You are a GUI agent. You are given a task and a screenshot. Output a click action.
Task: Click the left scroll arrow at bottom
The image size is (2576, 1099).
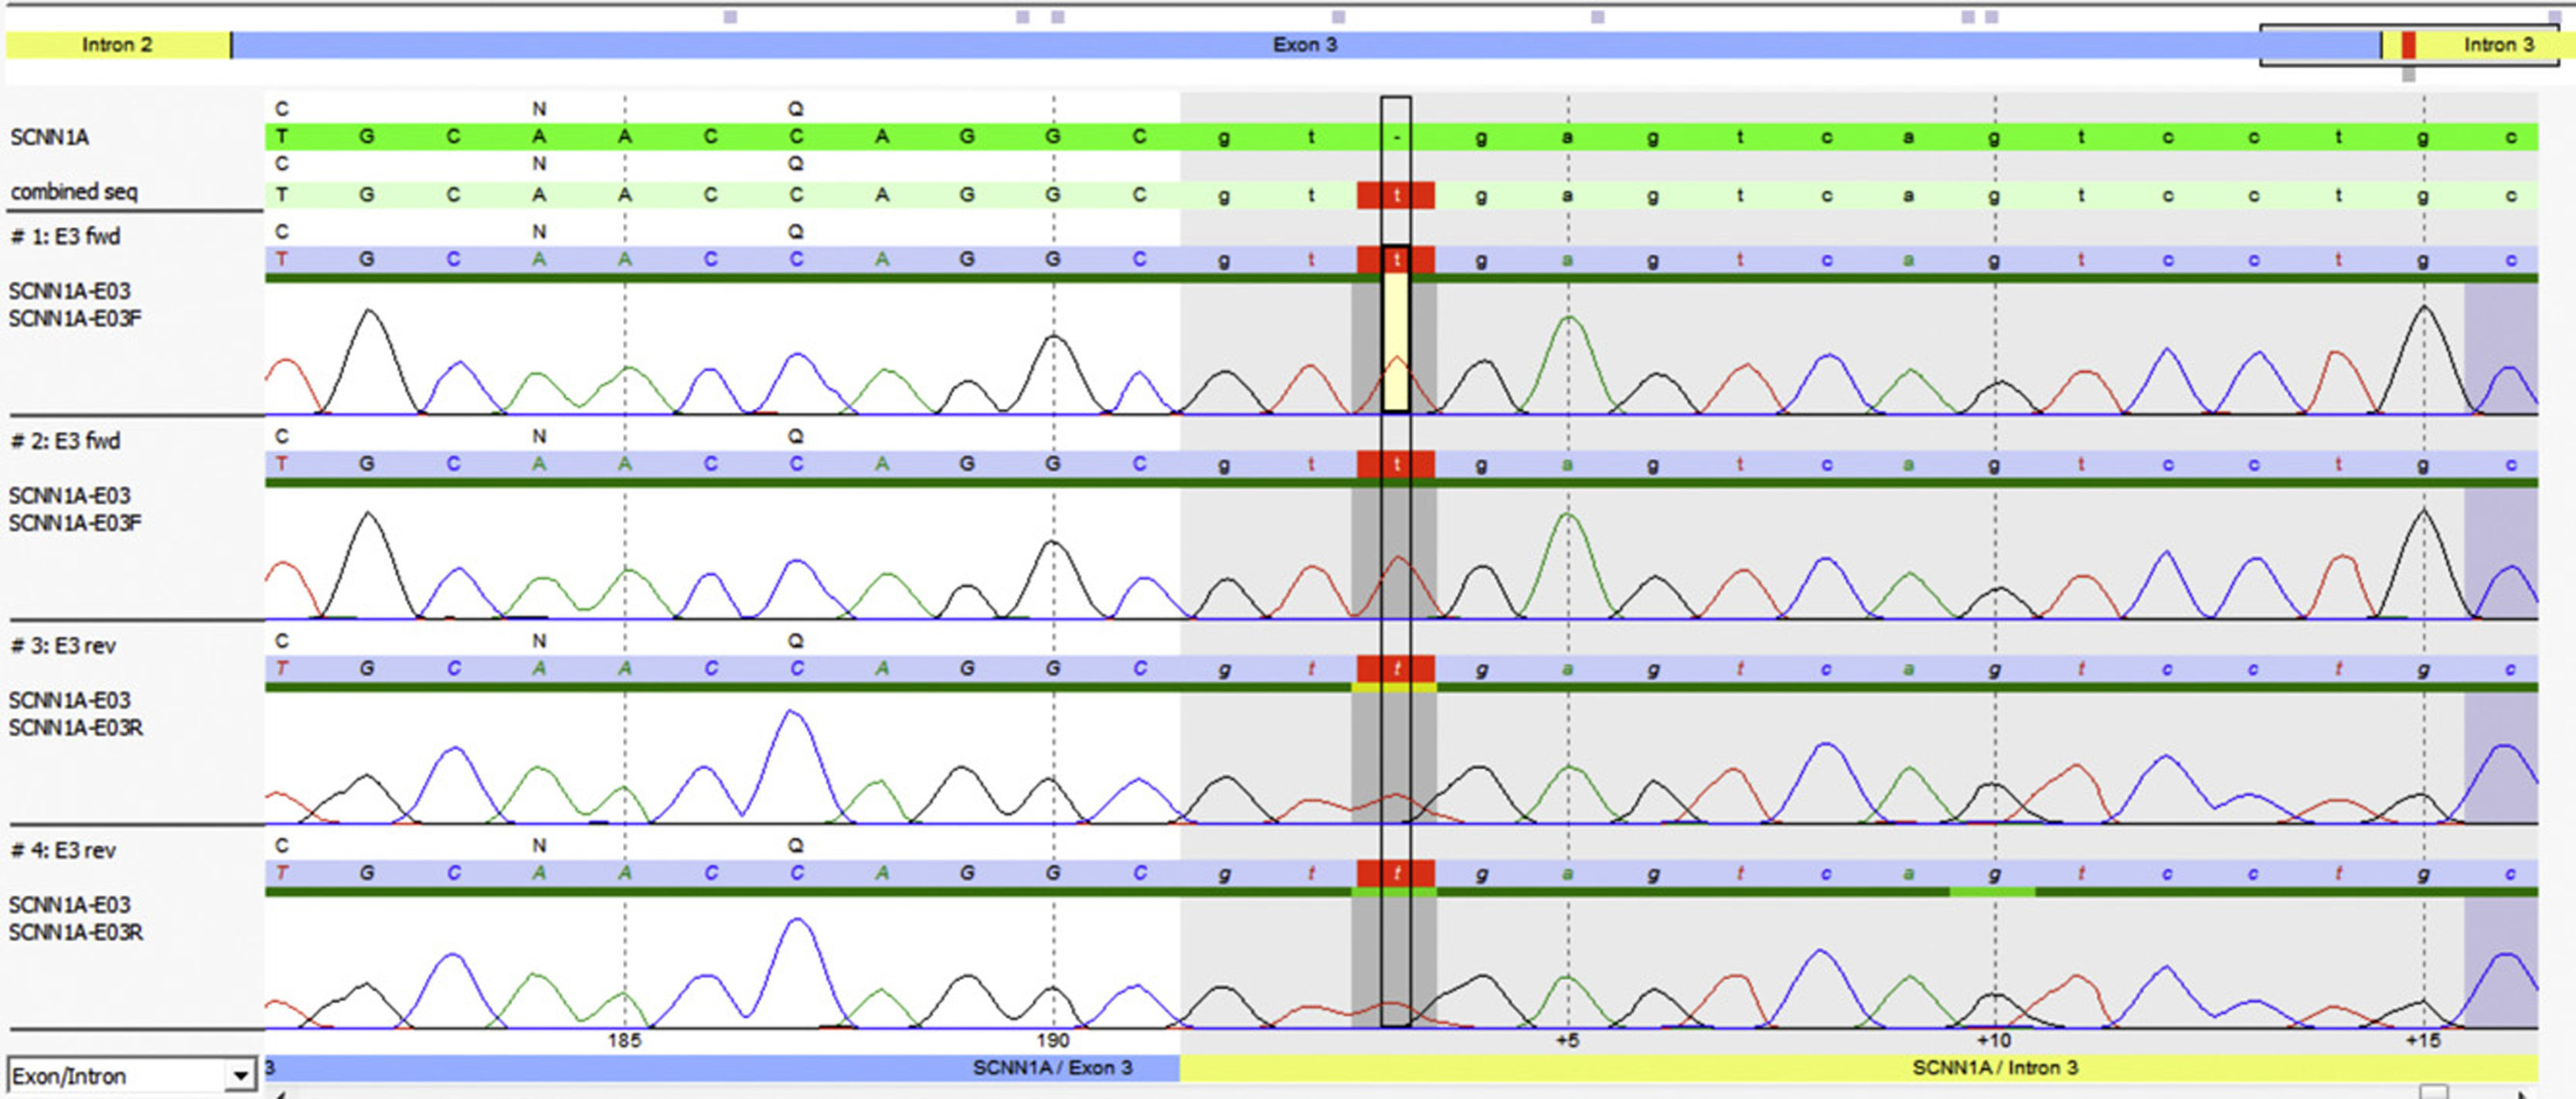(x=280, y=1094)
